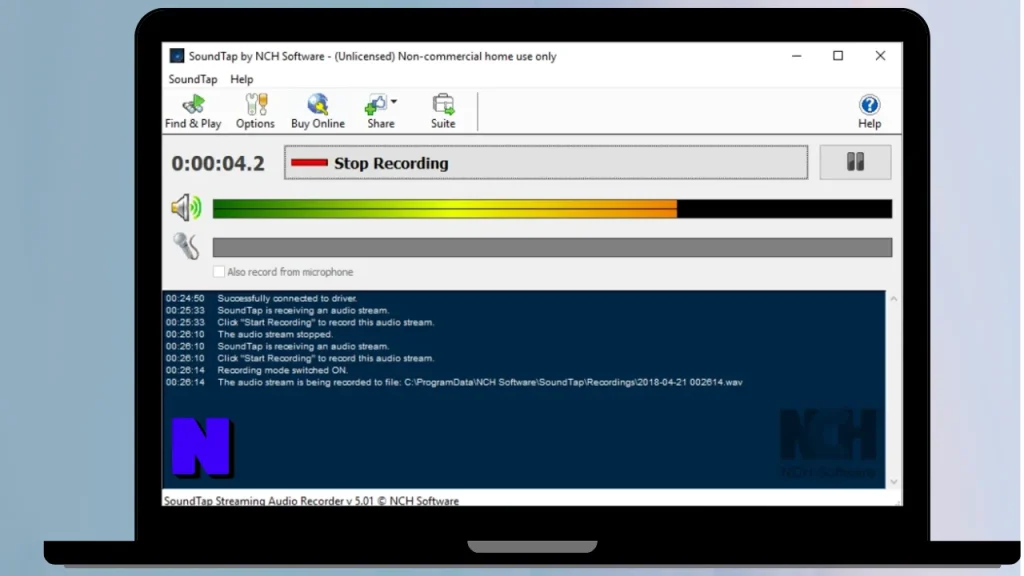Image resolution: width=1024 pixels, height=576 pixels.
Task: Open the Help toolbar icon
Action: [869, 111]
